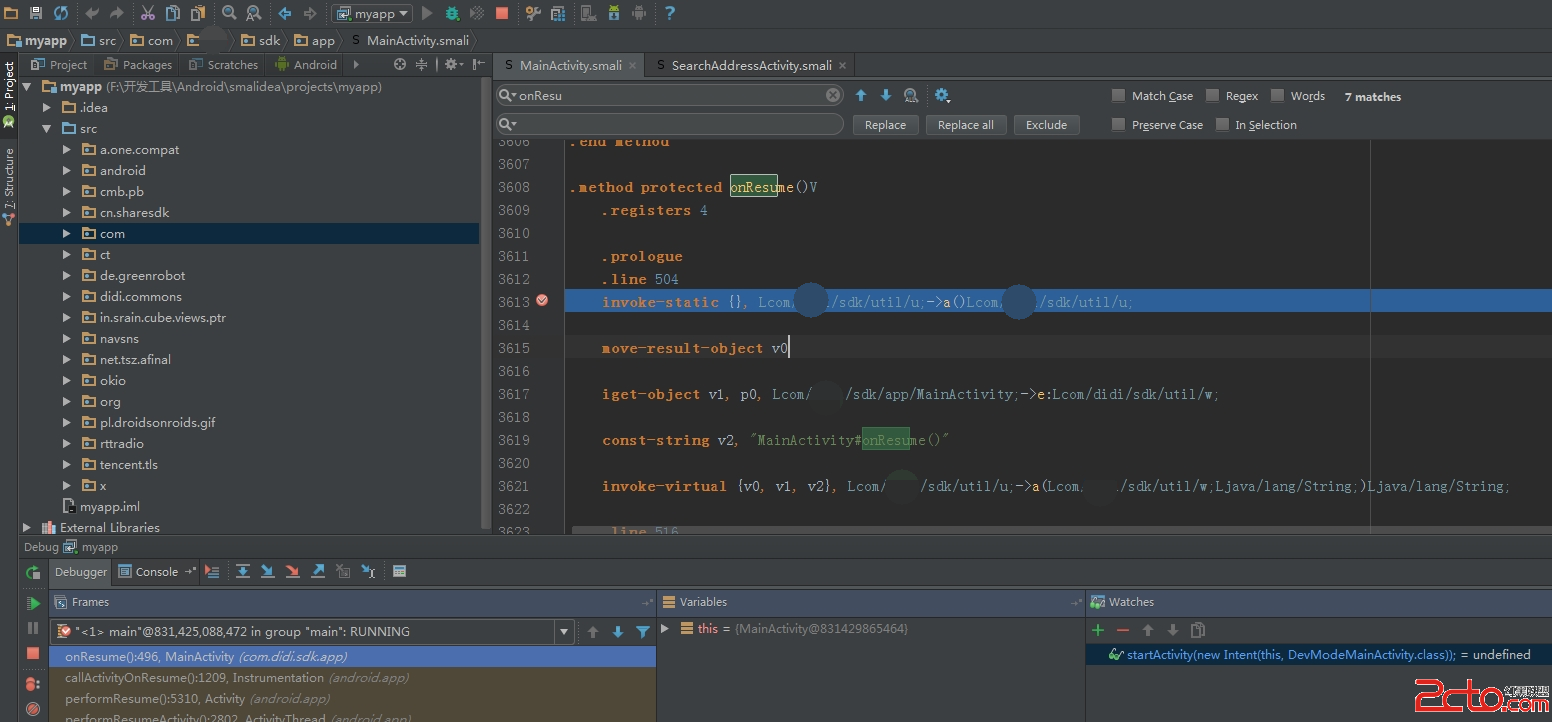This screenshot has width=1552, height=722.
Task: Switch to SearchAddressActivity.smali tab
Action: point(750,65)
